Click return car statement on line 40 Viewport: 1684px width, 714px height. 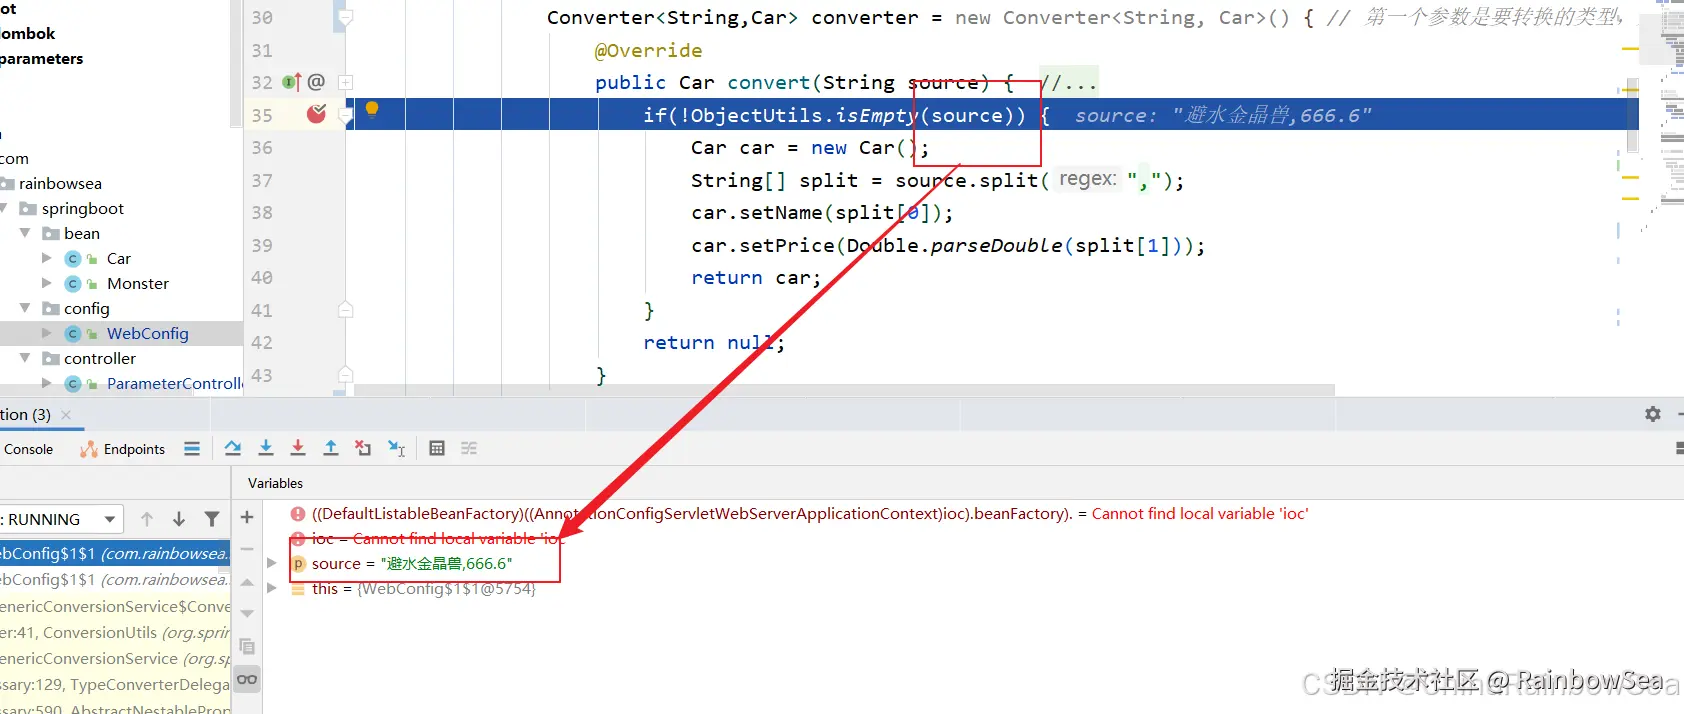pyautogui.click(x=756, y=277)
